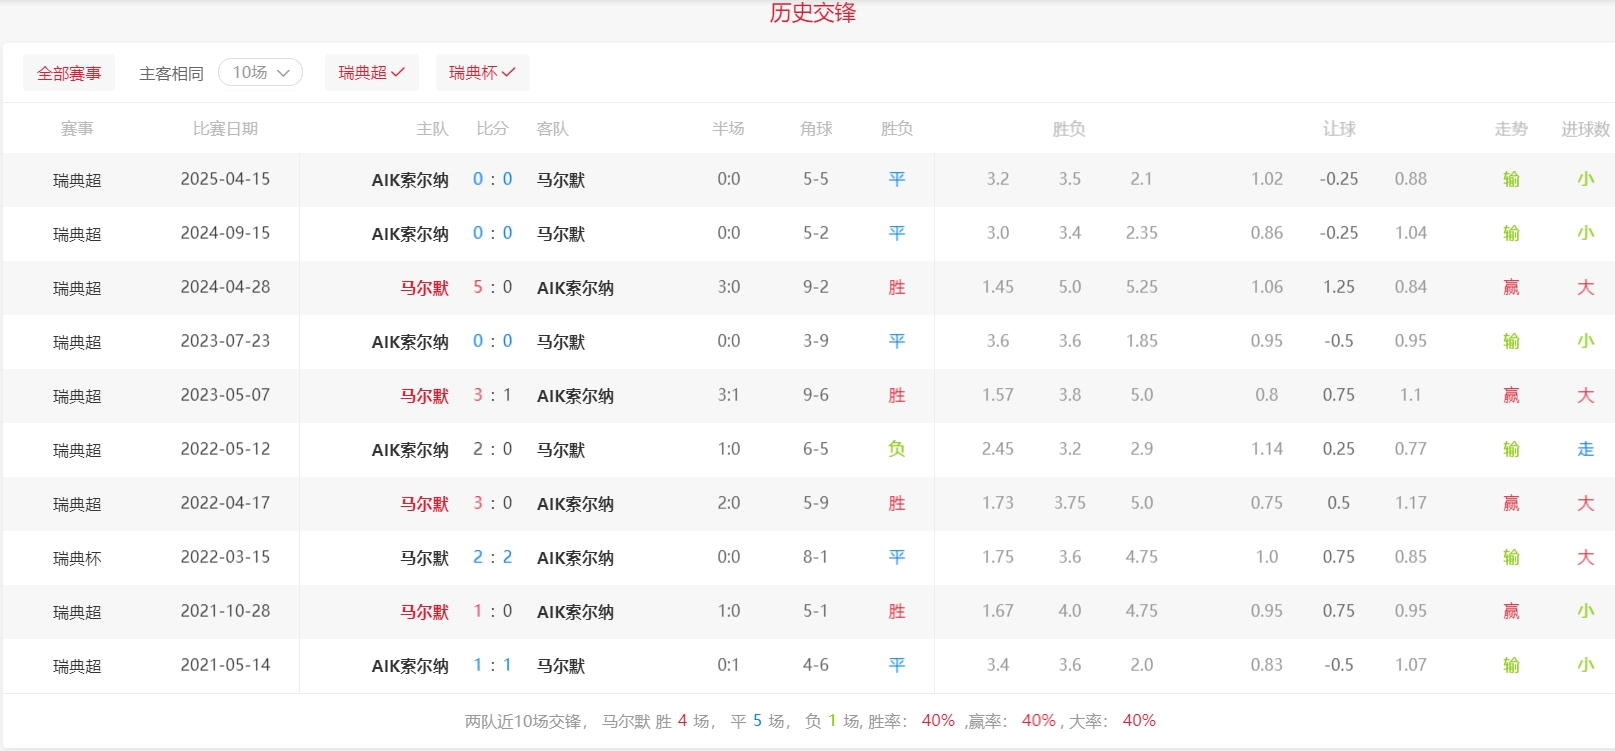Image resolution: width=1615 pixels, height=751 pixels.
Task: Open the 马尔默 home team link dated 2024-04-28
Action: 424,288
